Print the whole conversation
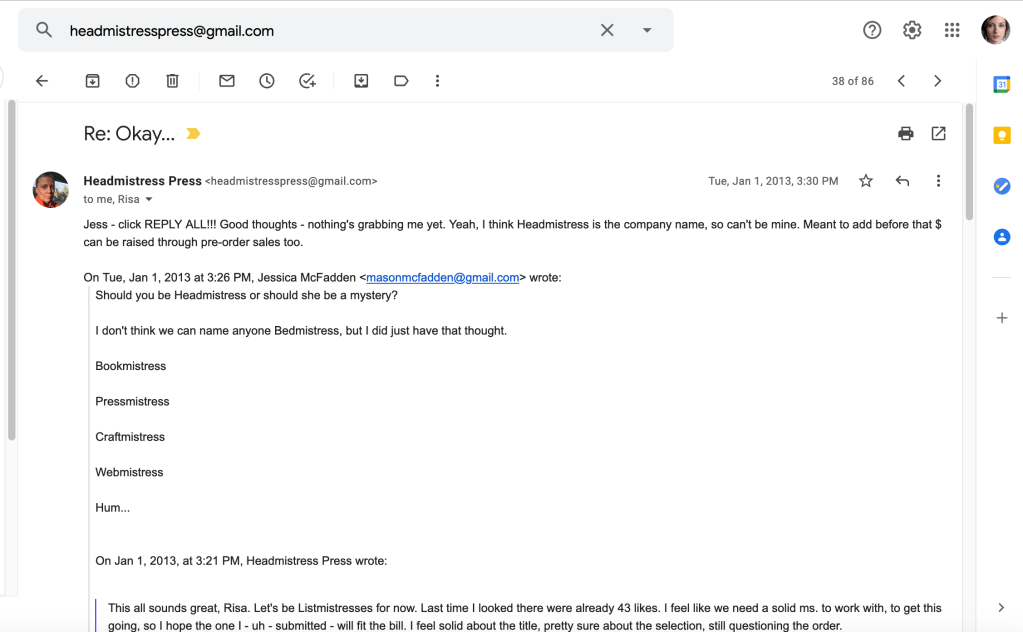Screen dimensions: 1023x632 906,133
